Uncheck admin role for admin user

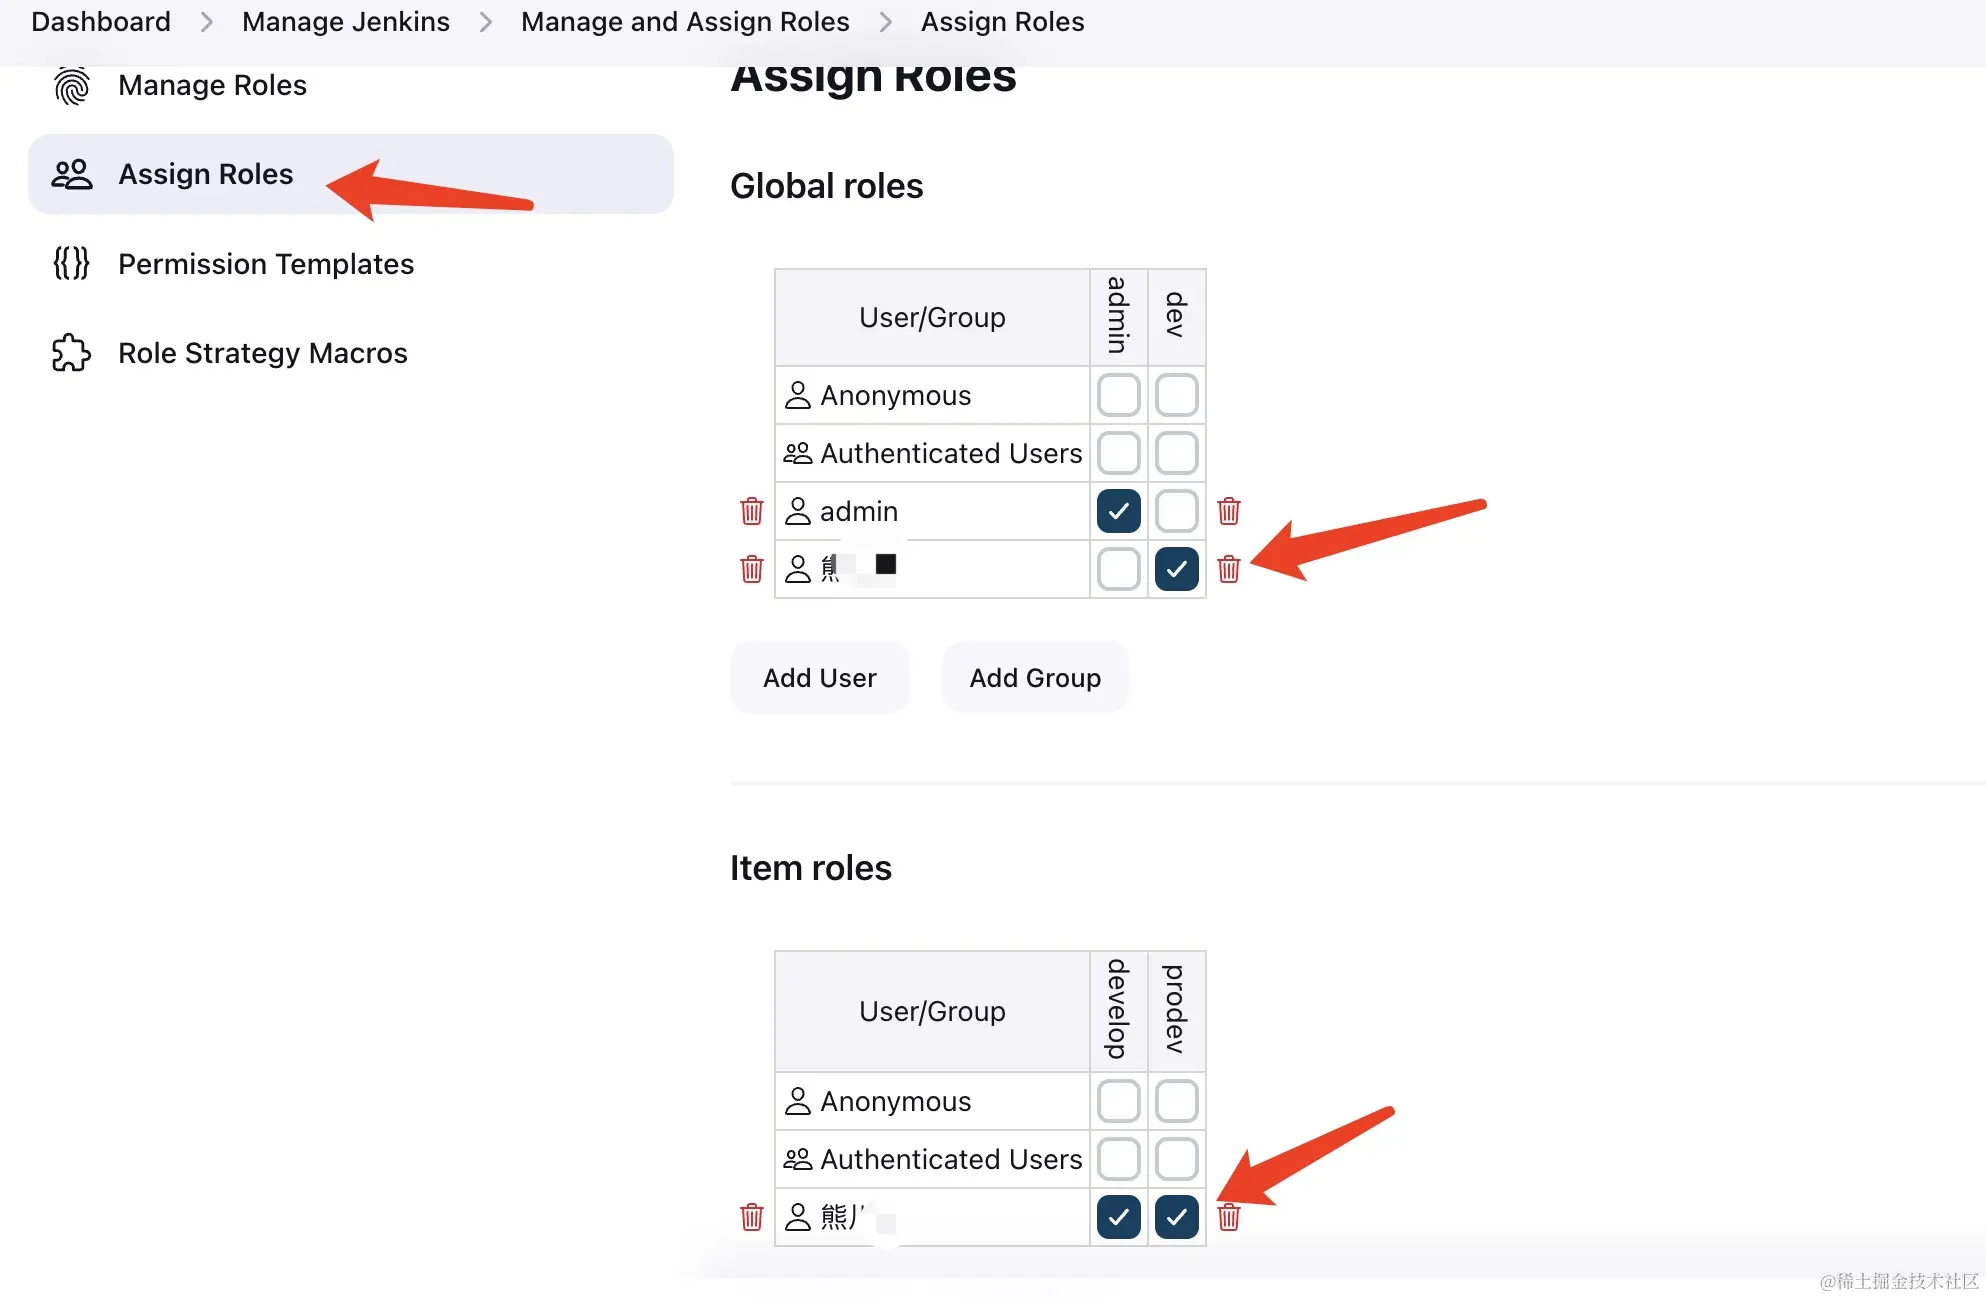1118,511
